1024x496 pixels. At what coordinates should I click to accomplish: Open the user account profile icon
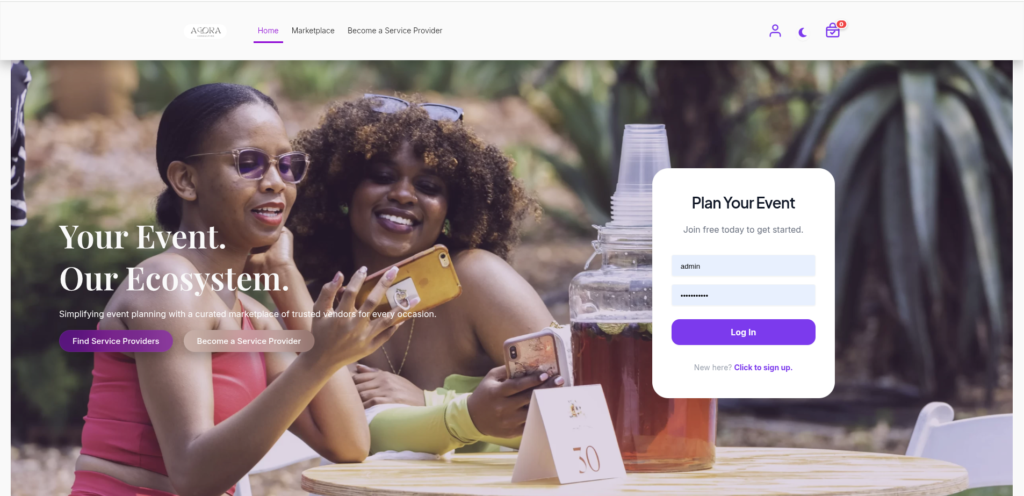[x=775, y=31]
